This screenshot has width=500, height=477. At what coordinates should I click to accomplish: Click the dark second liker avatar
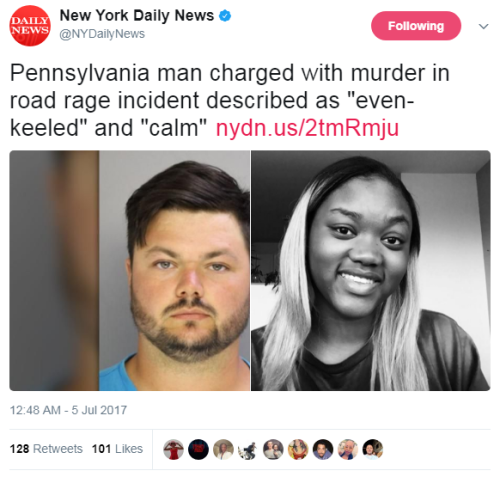198,449
